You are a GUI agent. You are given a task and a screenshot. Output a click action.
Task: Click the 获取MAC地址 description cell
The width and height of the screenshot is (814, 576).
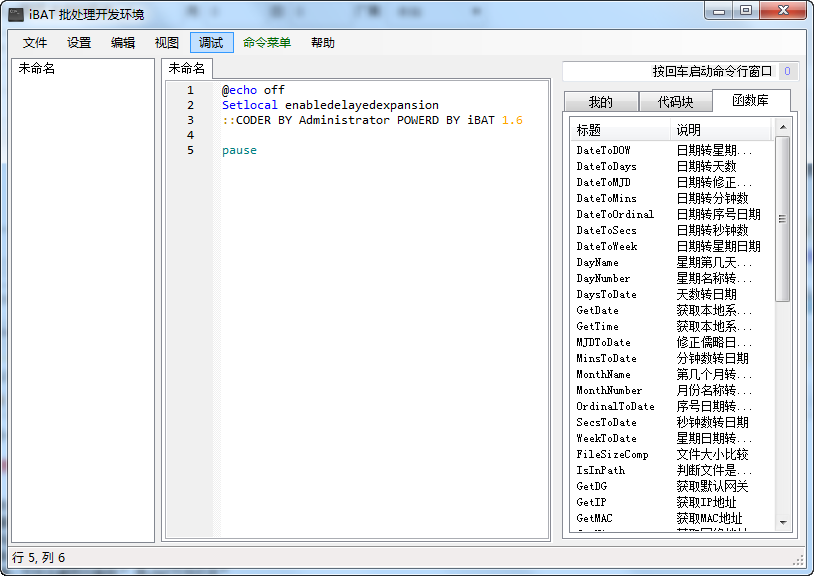[x=709, y=518]
